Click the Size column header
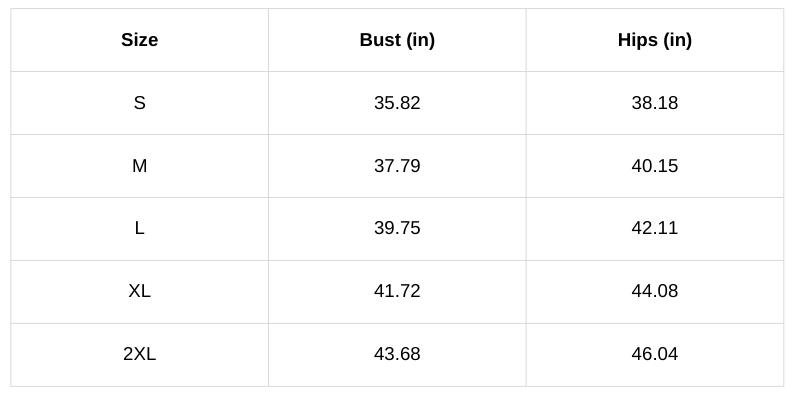 tap(139, 40)
